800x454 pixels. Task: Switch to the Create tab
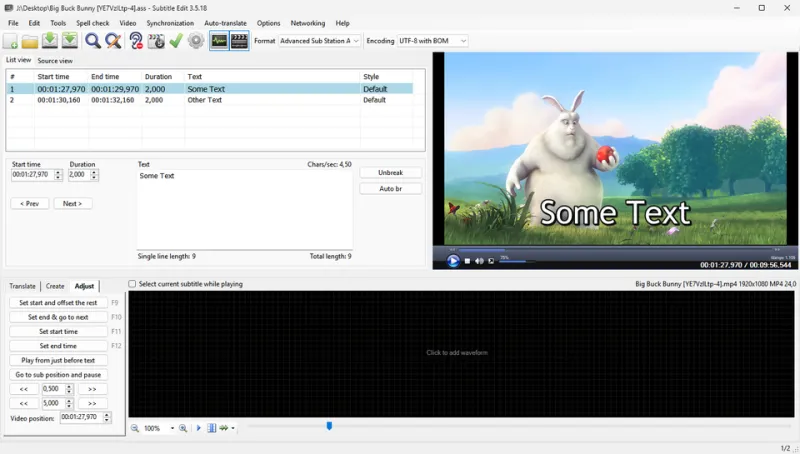(55, 286)
